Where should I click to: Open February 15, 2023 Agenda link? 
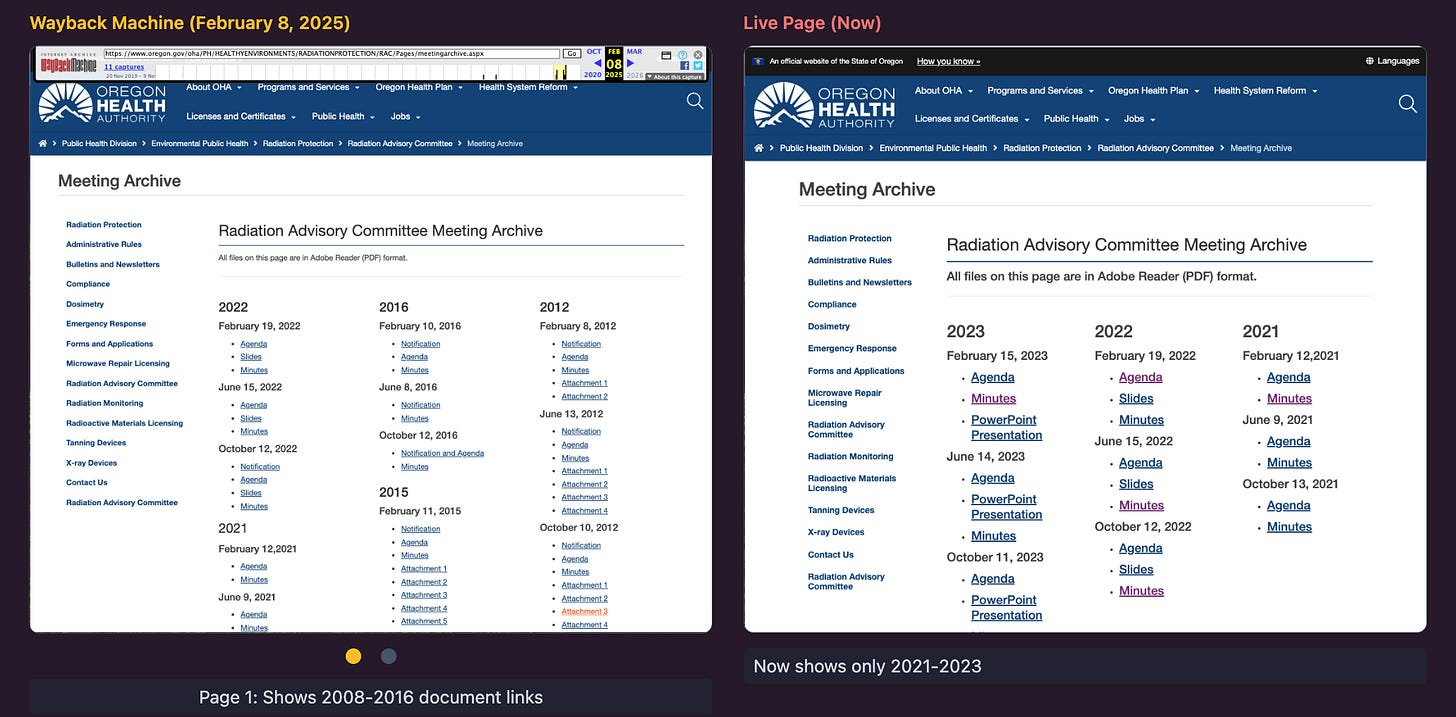pyautogui.click(x=993, y=377)
